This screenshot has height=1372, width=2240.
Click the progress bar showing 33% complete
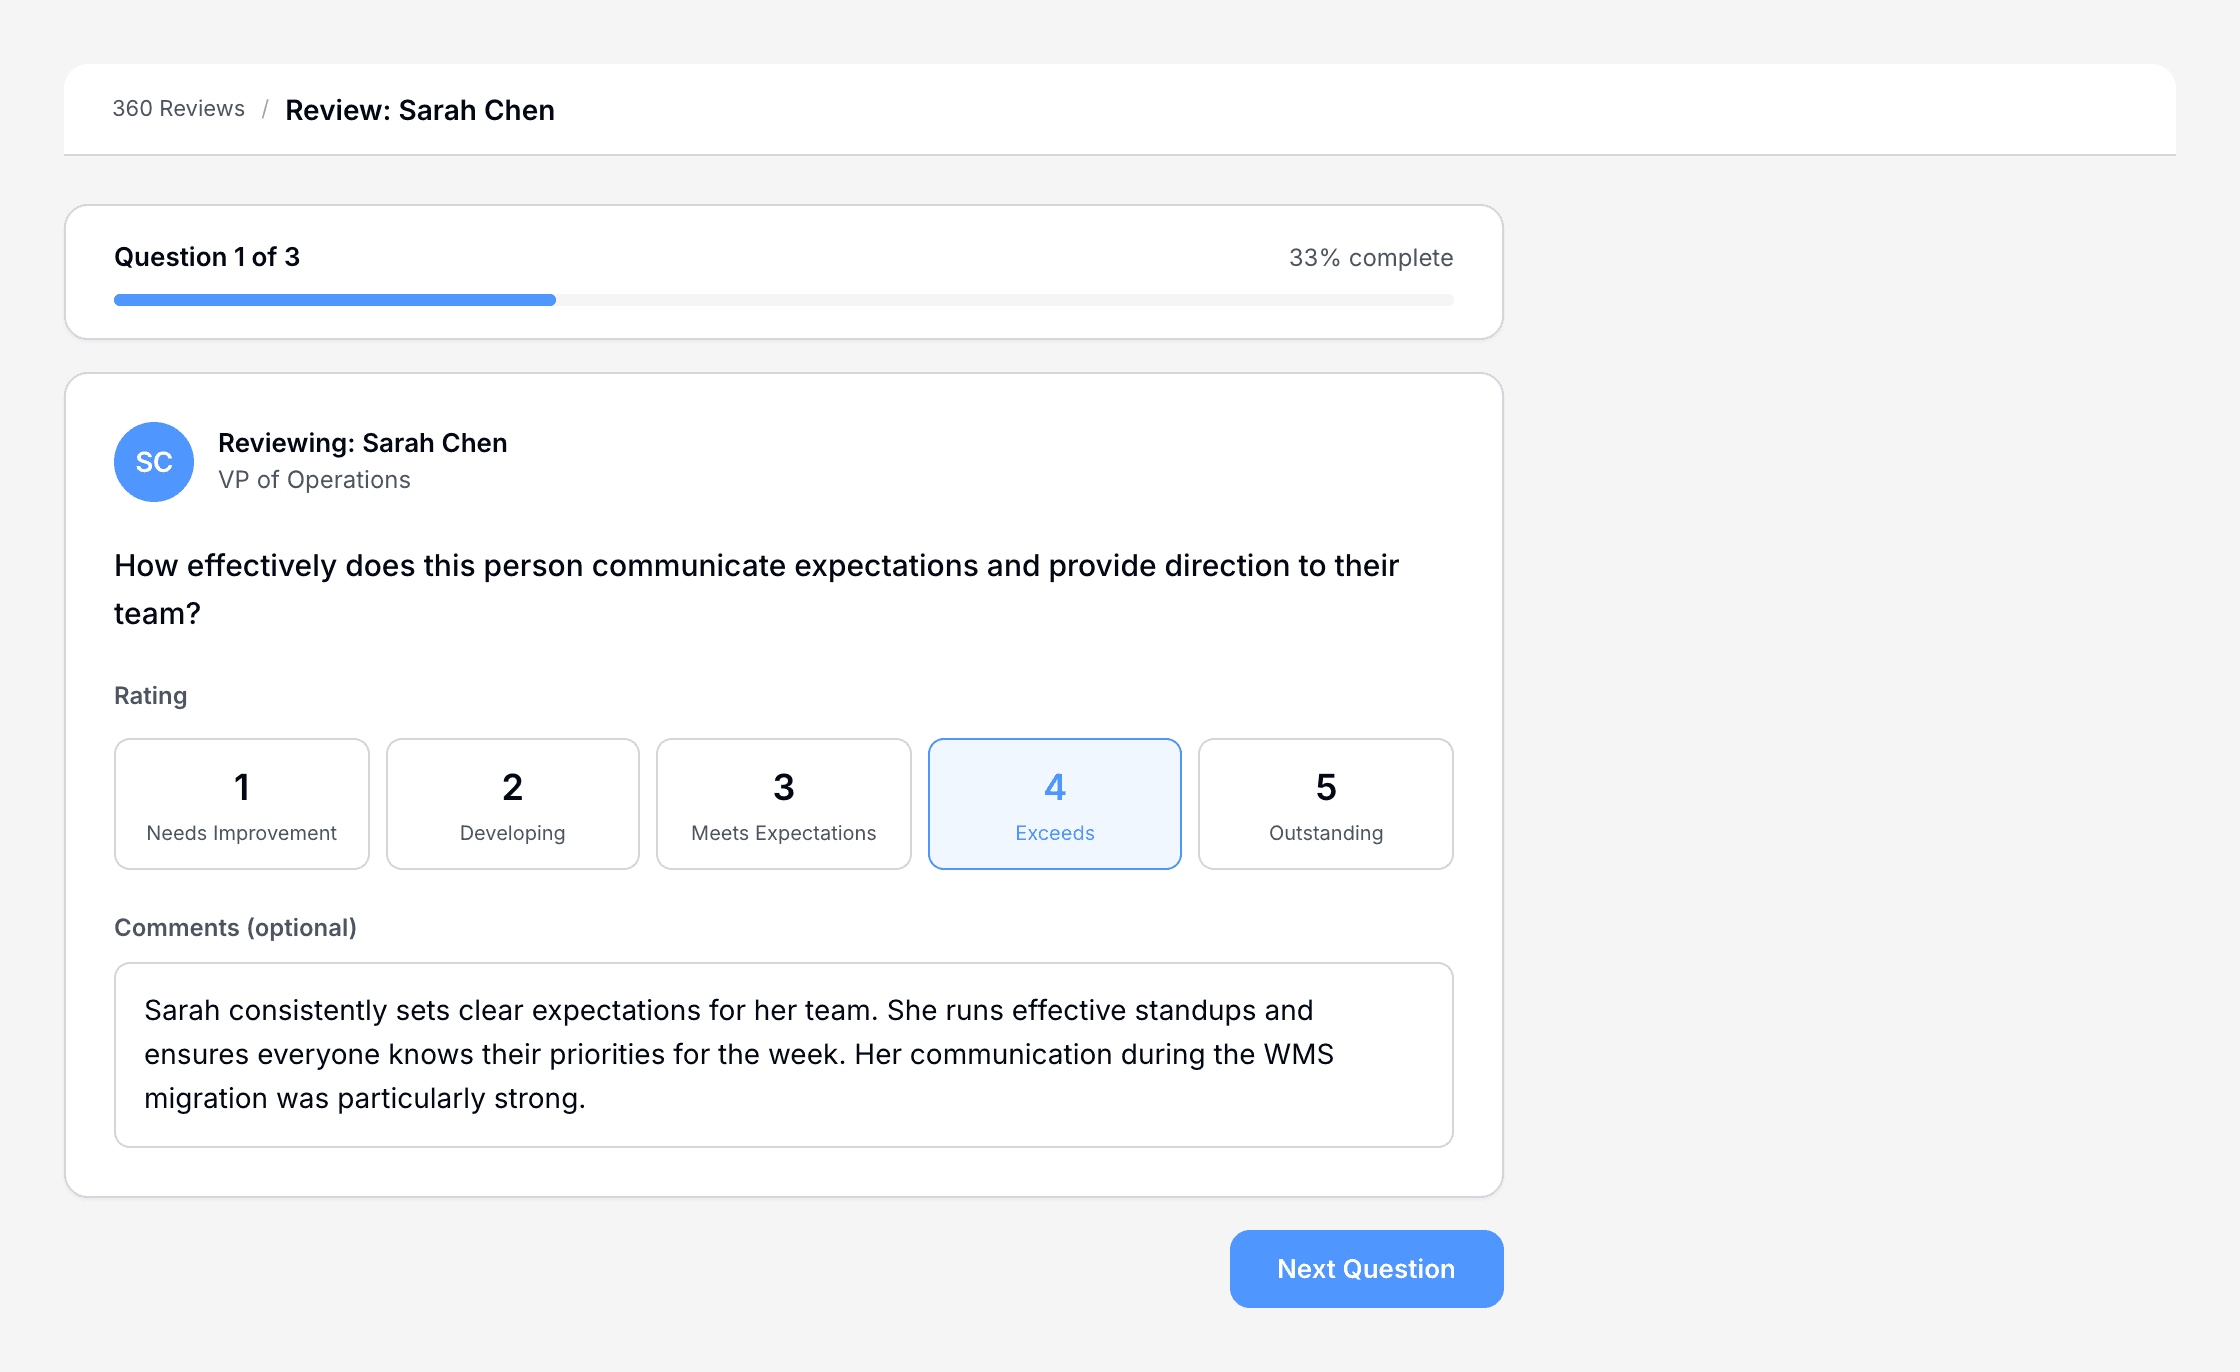783,299
